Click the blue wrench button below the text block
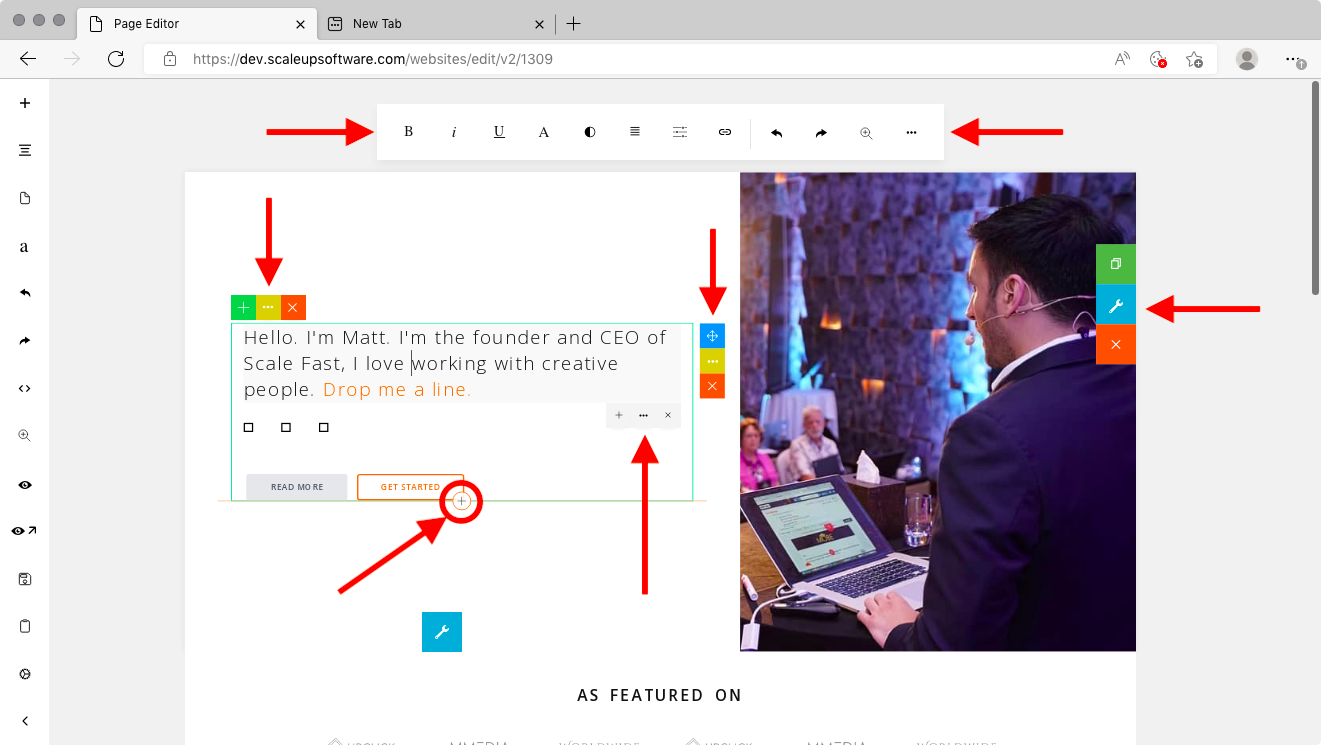The image size is (1321, 745). pos(442,632)
